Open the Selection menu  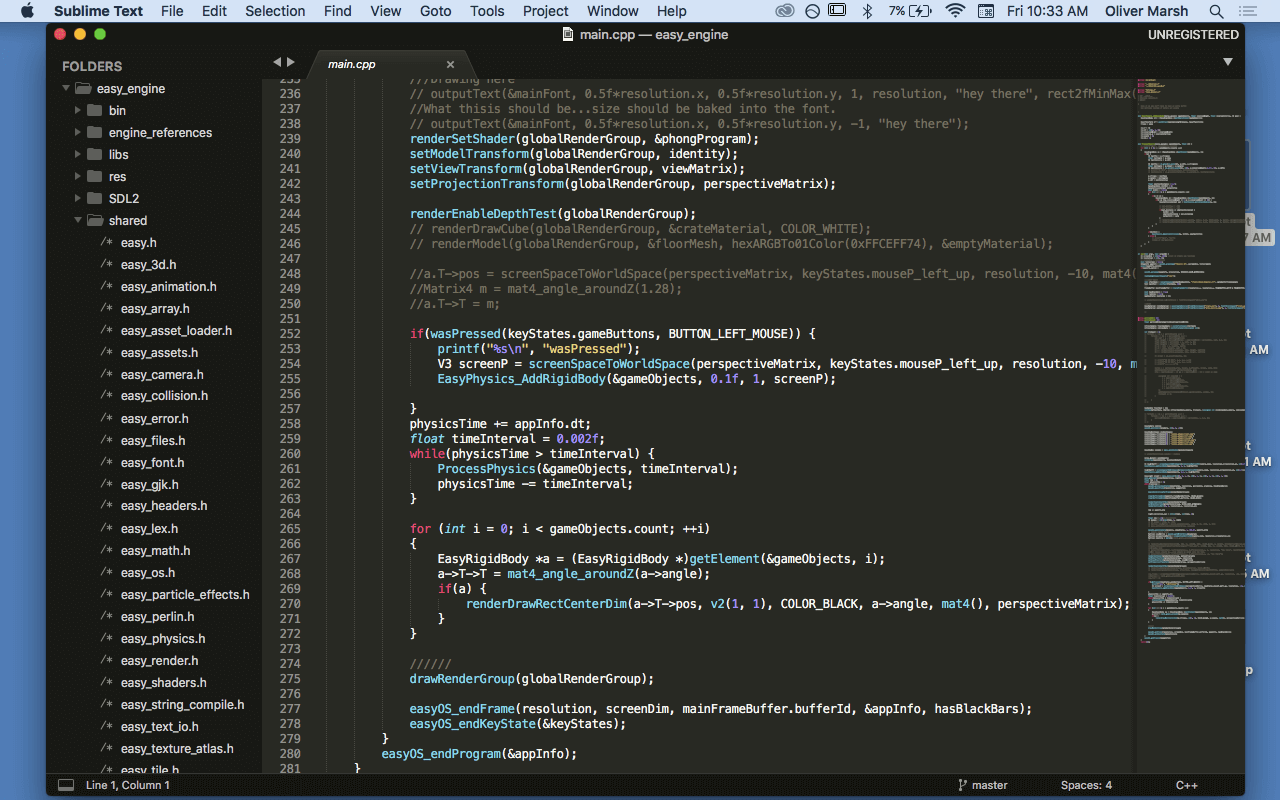pyautogui.click(x=275, y=11)
